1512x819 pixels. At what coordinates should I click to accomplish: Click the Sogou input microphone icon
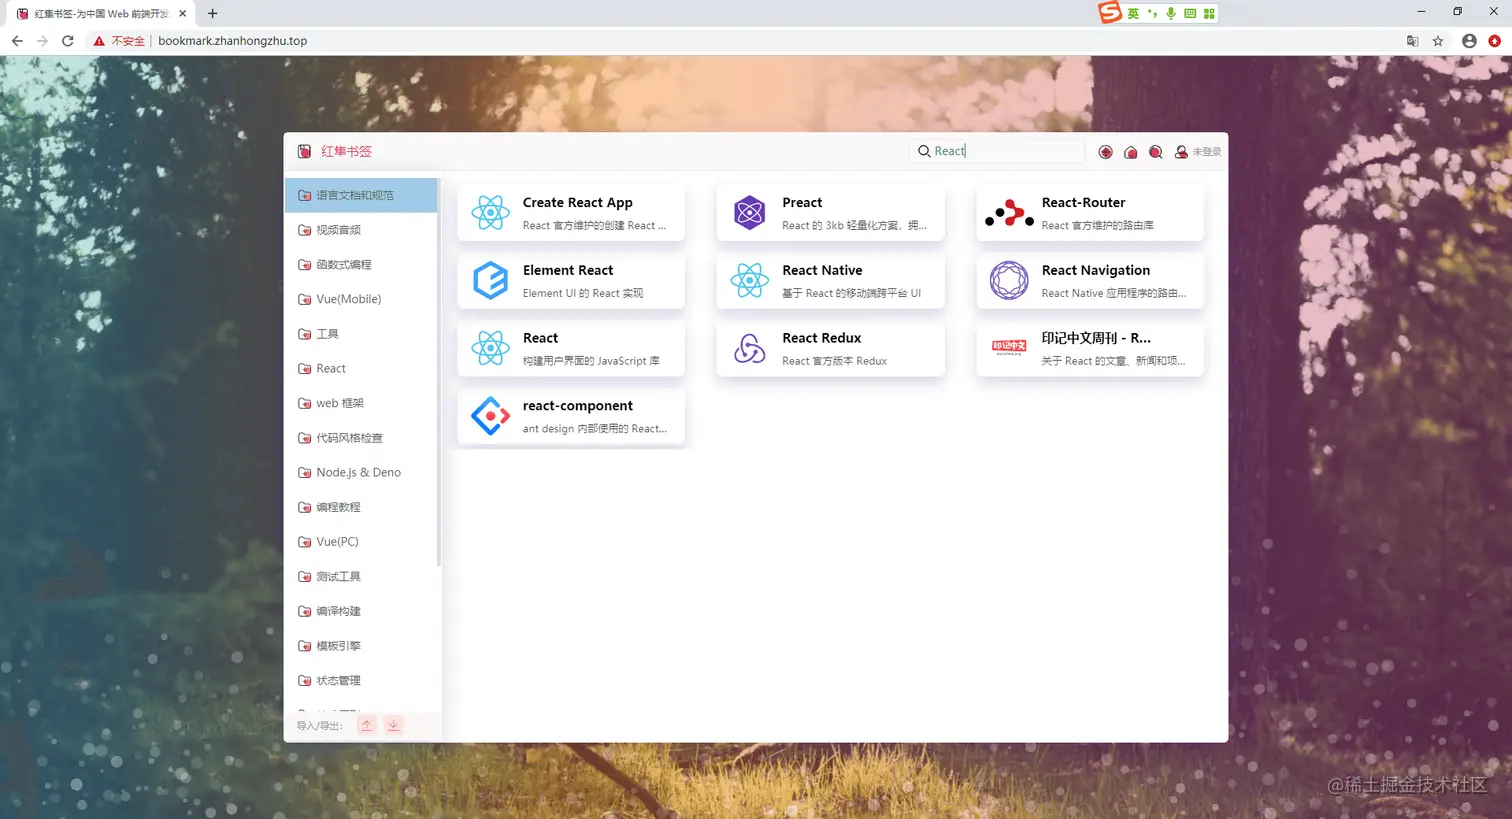[1171, 13]
